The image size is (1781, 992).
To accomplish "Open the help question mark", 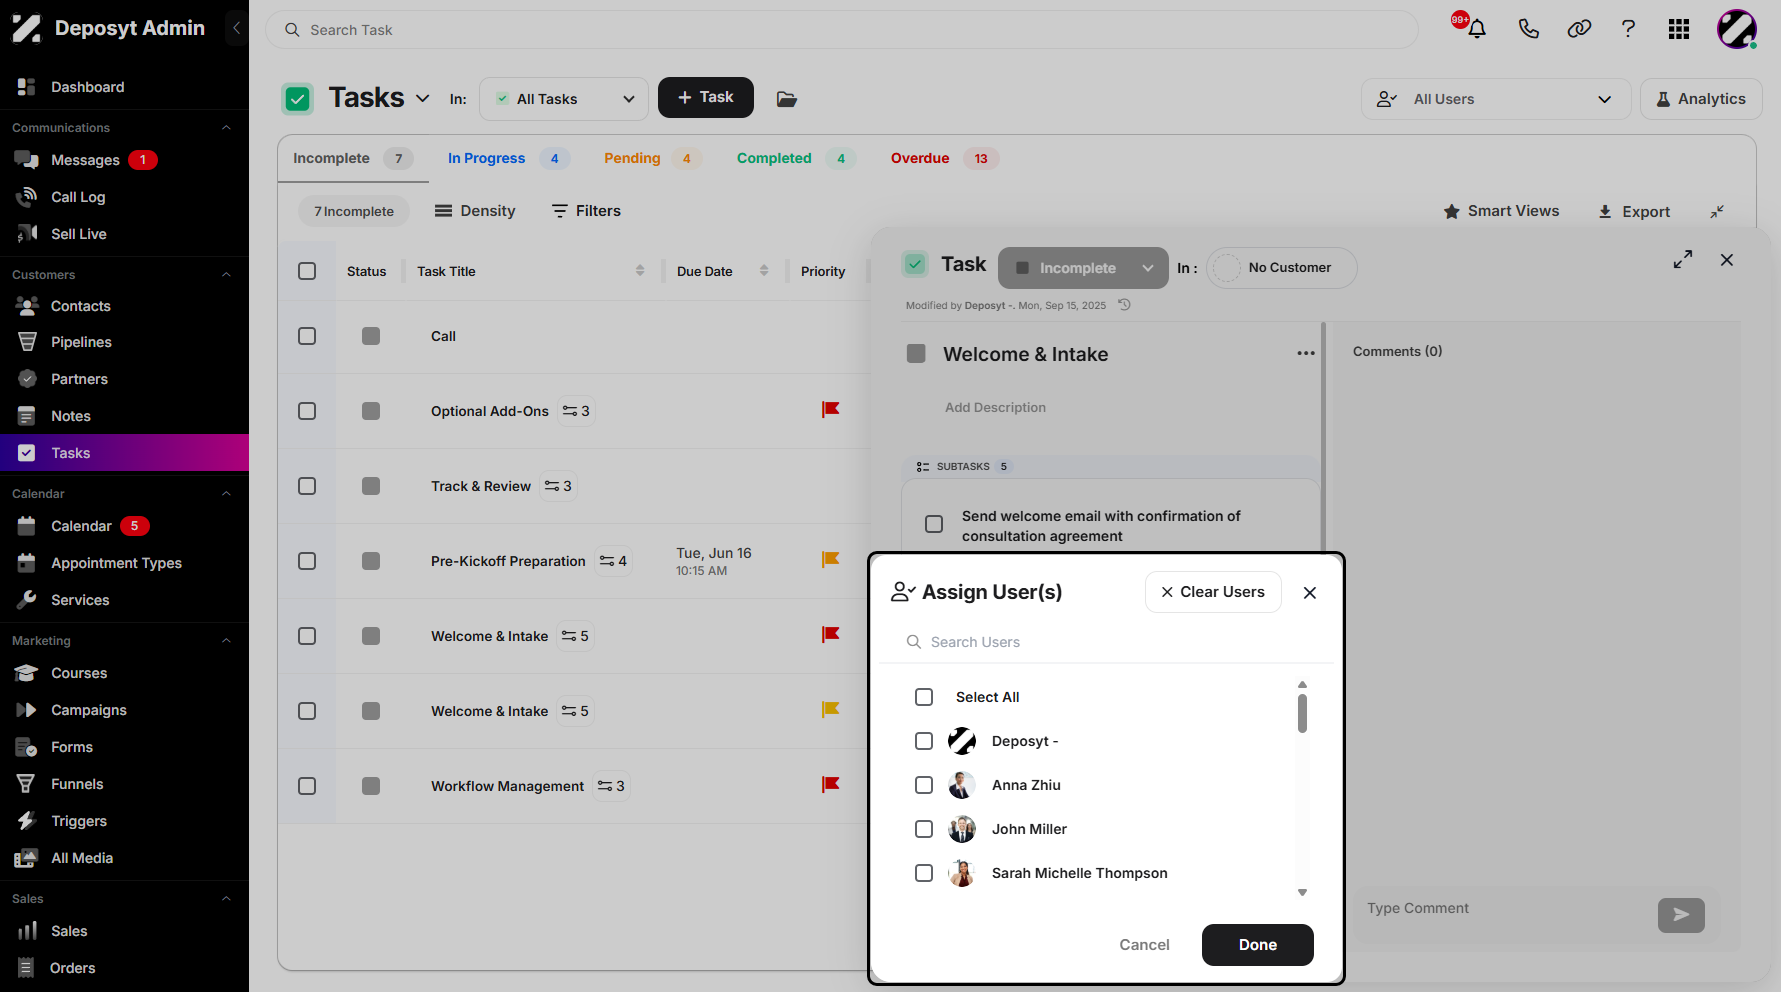I will pos(1628,29).
